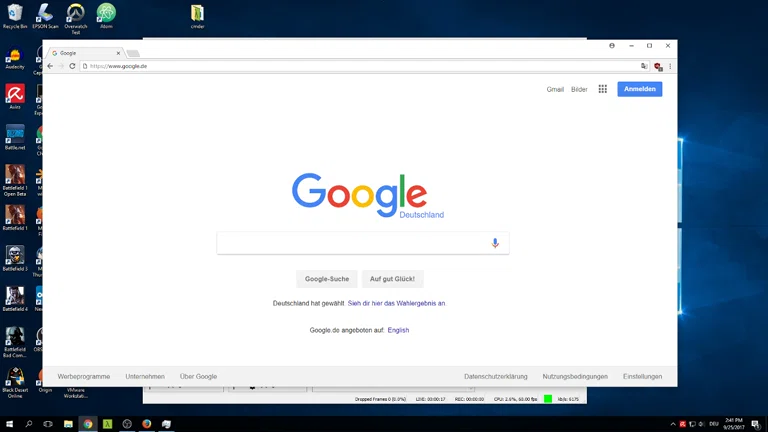Select the Overwatch Test desktop shortcut
The height and width of the screenshot is (432, 768).
(x=76, y=19)
